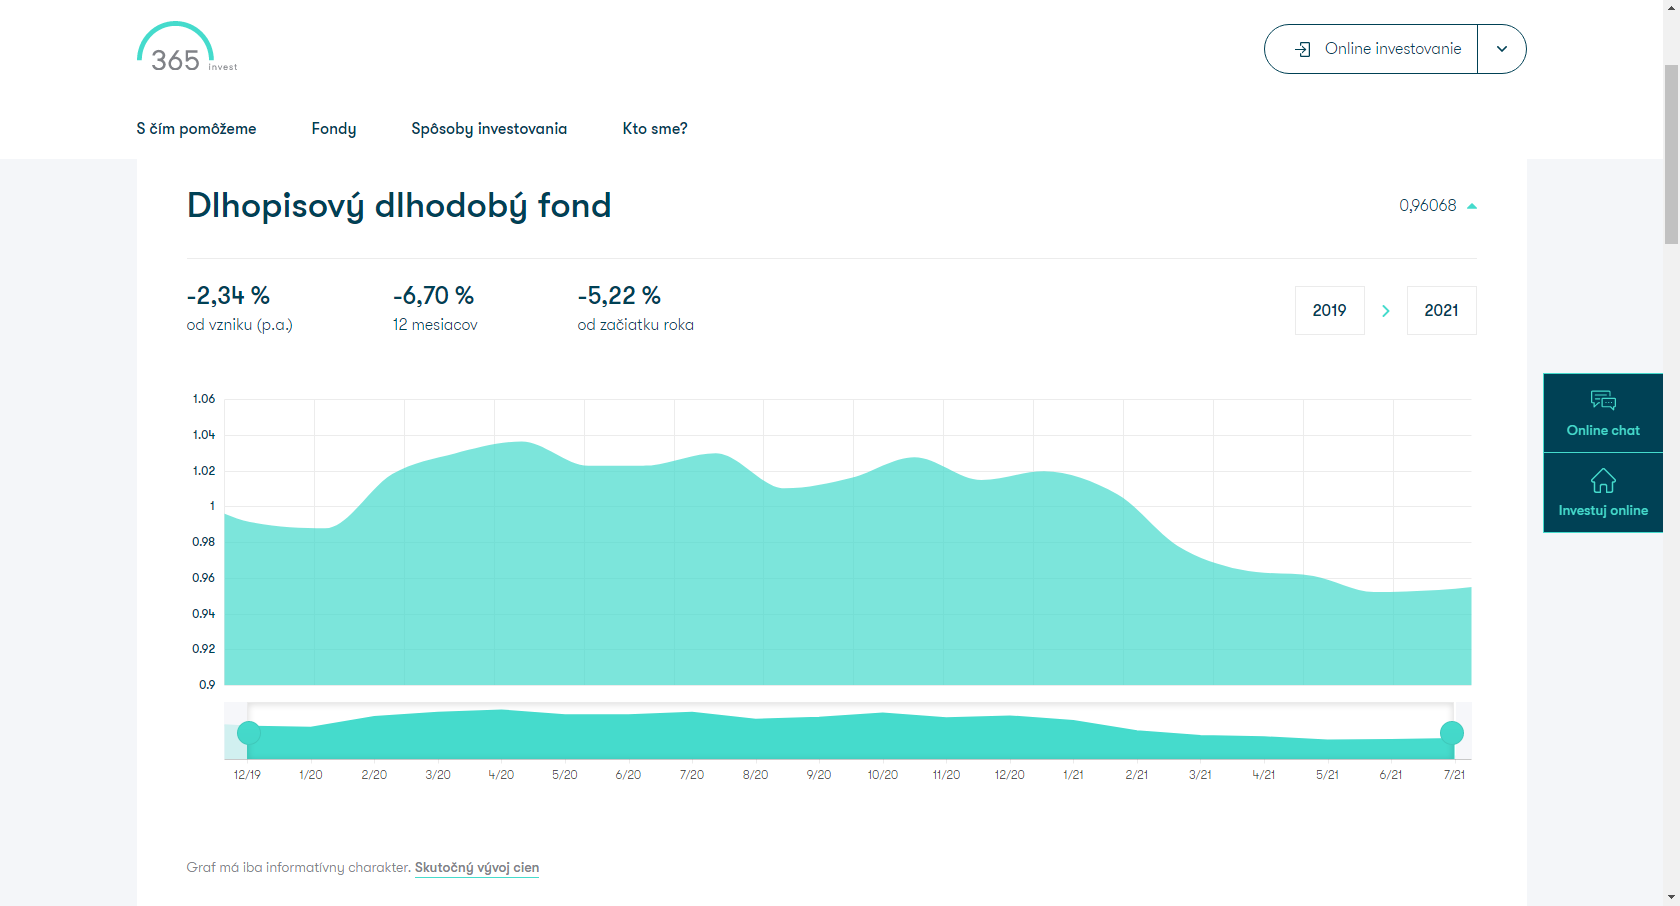The width and height of the screenshot is (1680, 906).
Task: Open the S čím pomôžeme menu
Action: (x=196, y=129)
